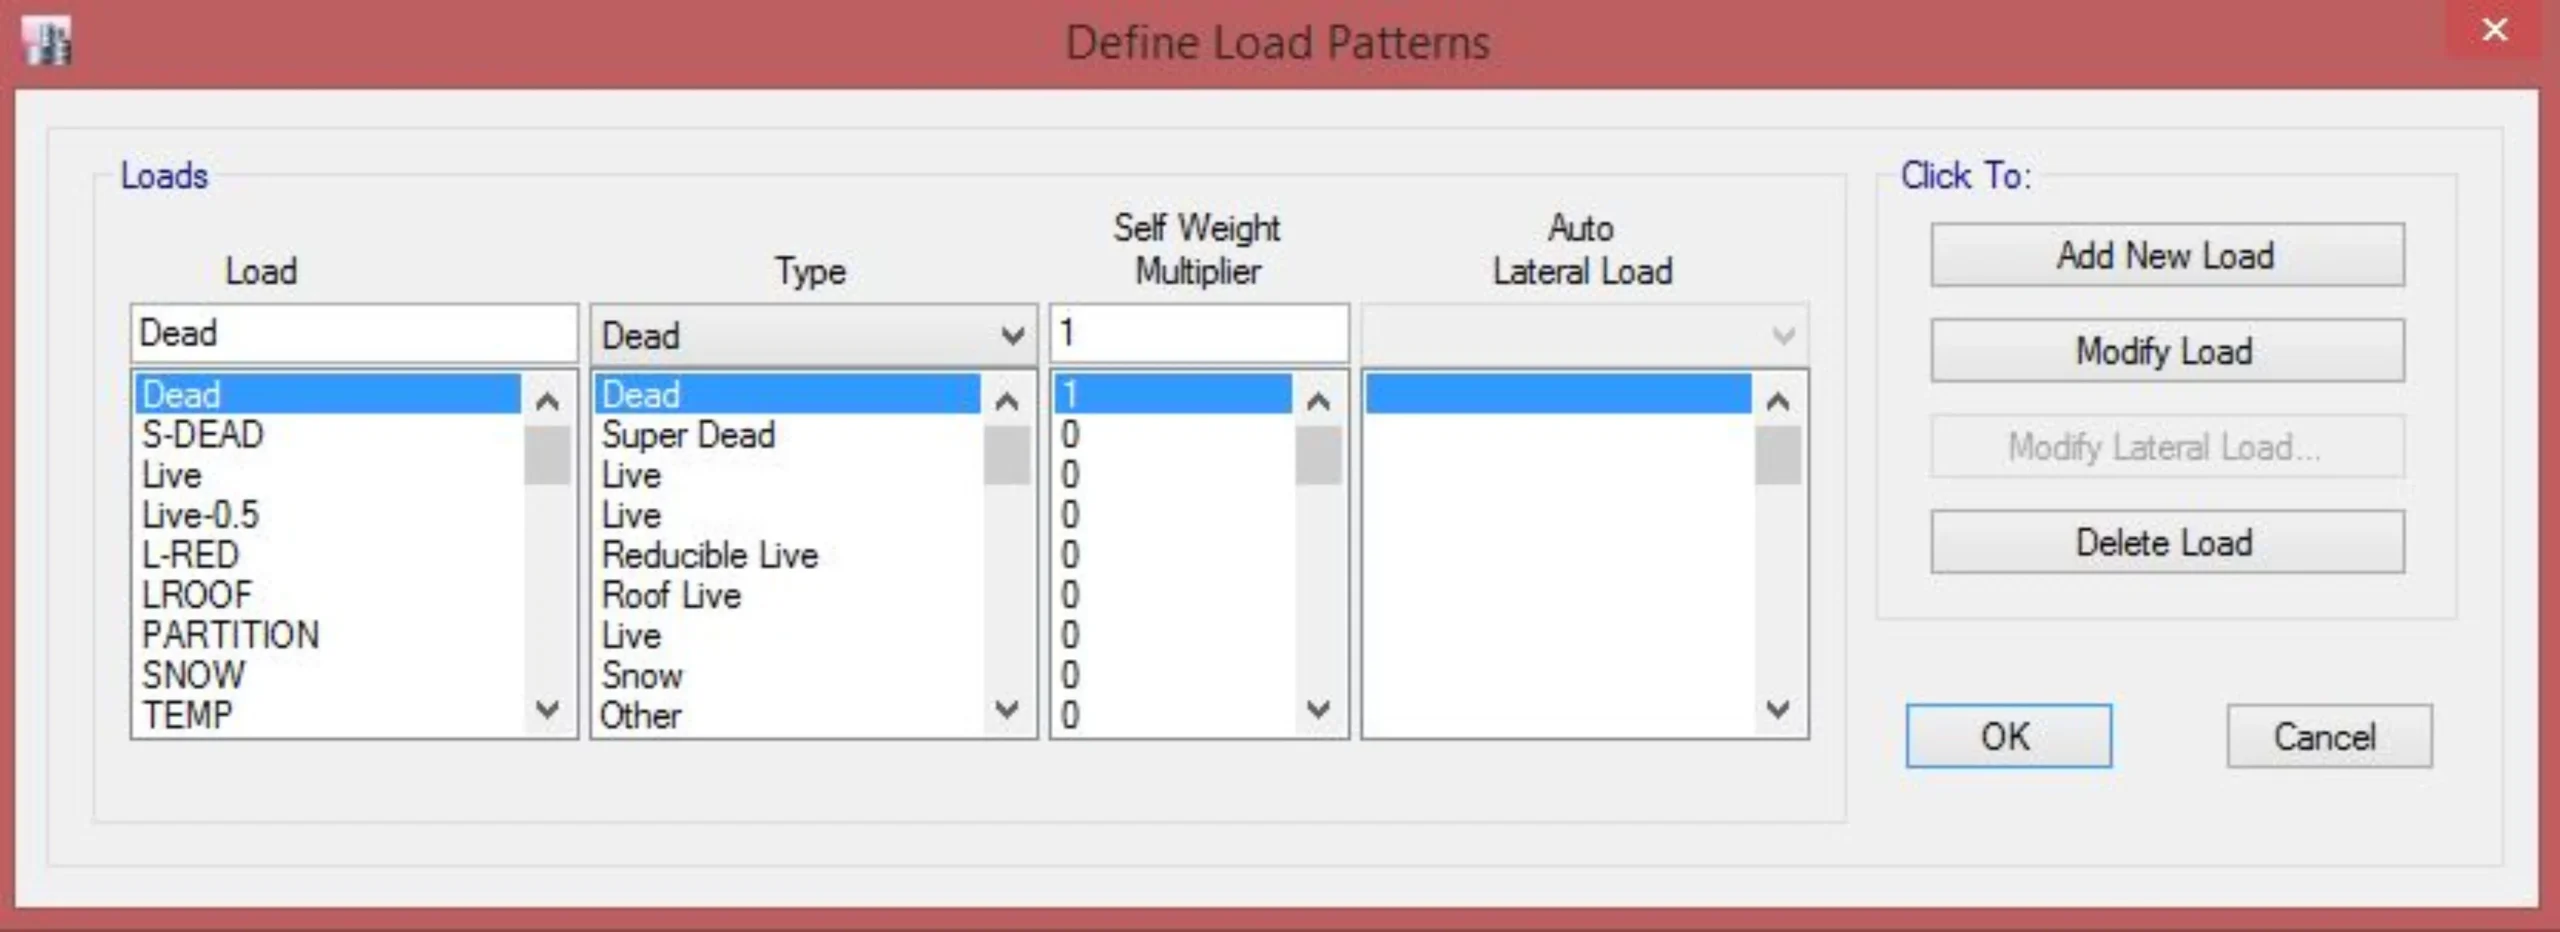Viewport: 2560px width, 932px height.
Task: Click Add New Load button
Action: pyautogui.click(x=2166, y=255)
